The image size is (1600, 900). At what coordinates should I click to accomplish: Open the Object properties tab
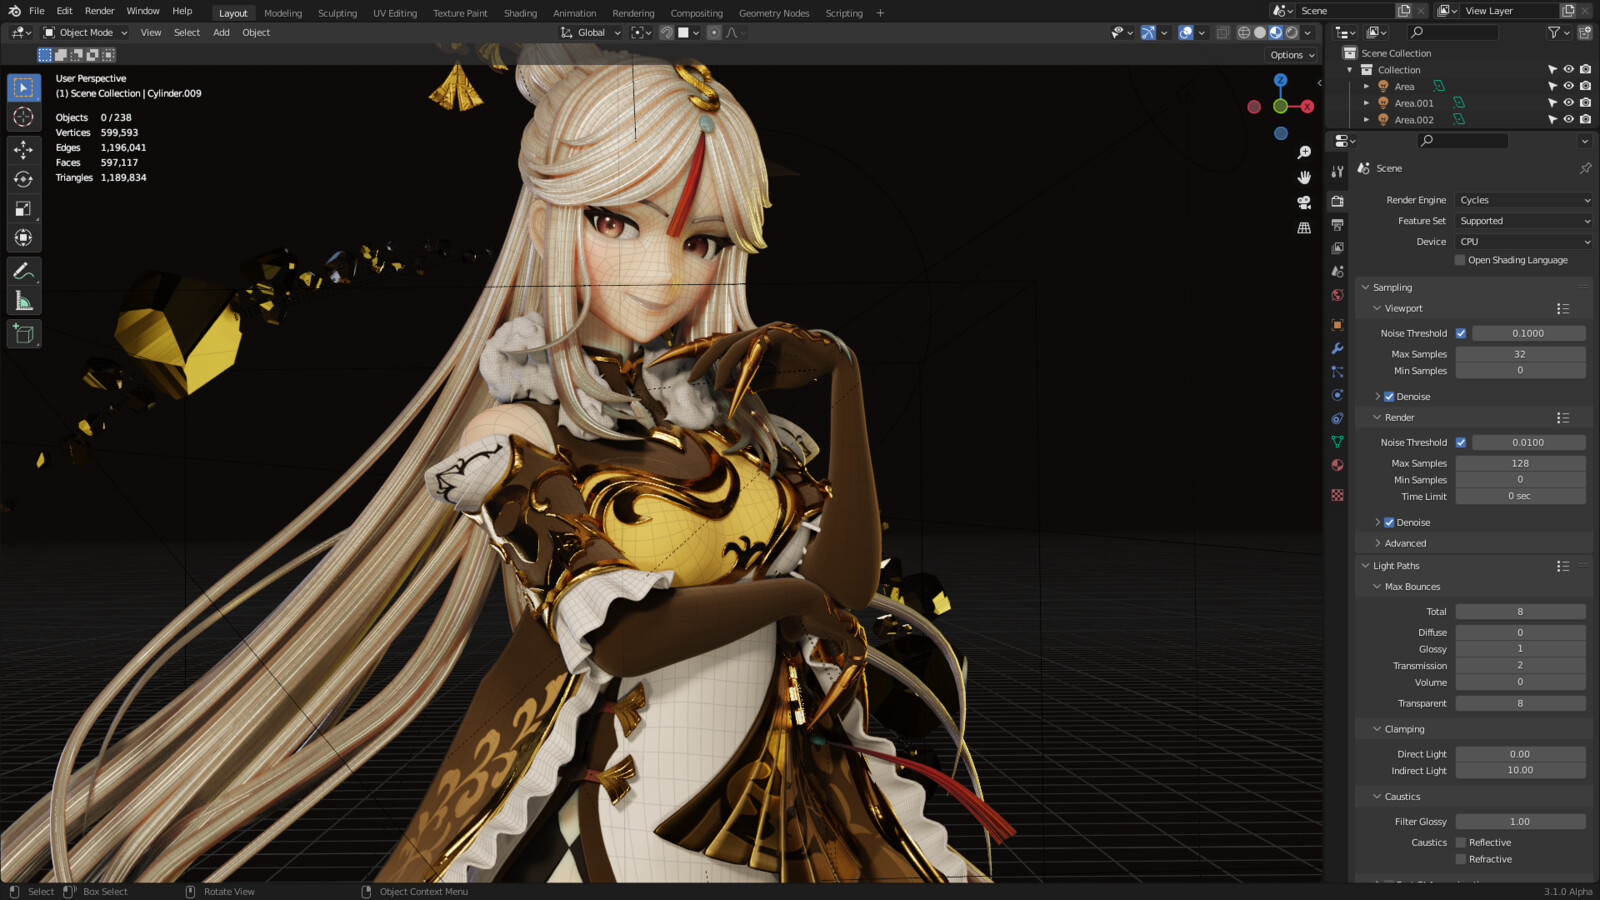1337,325
